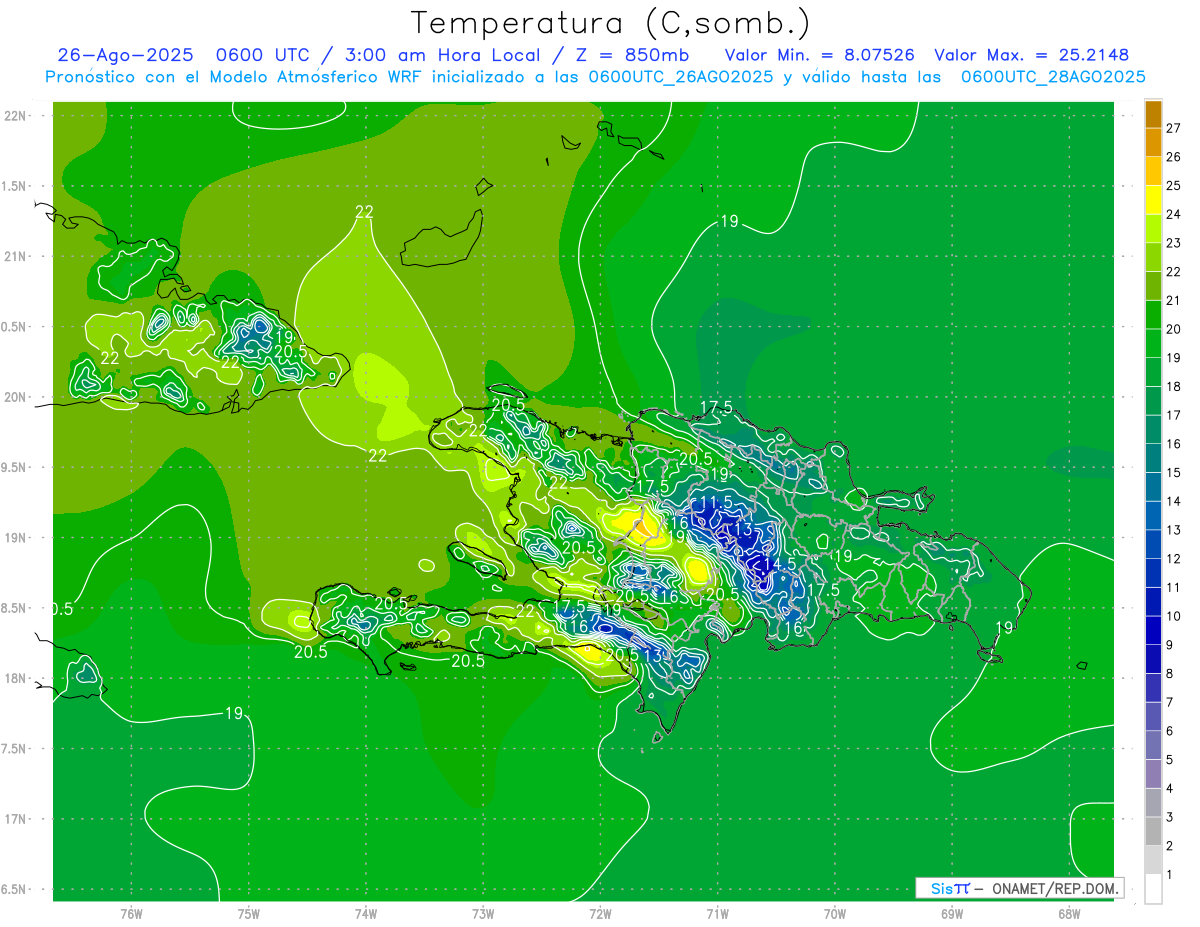Click the '73W' longitude axis label
The width and height of the screenshot is (1200, 927).
pyautogui.click(x=483, y=913)
